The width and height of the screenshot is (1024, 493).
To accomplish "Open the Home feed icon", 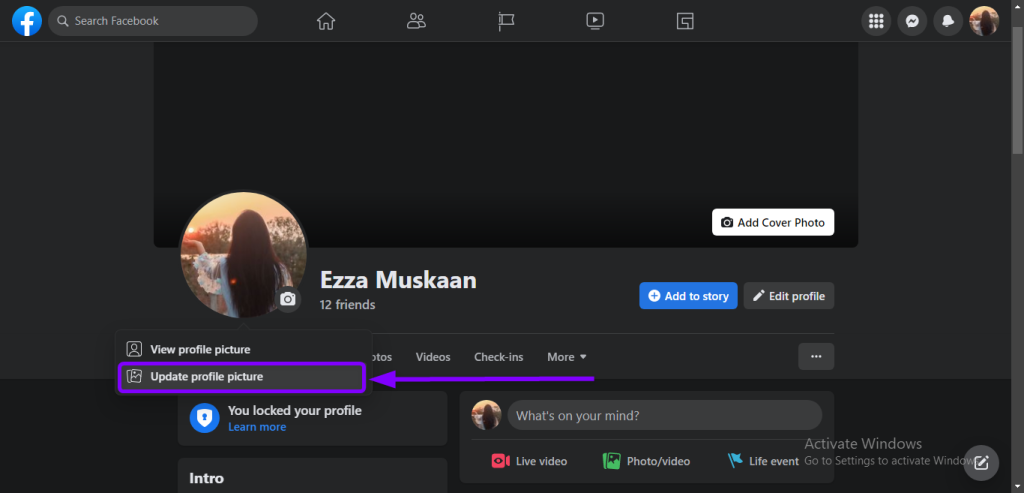I will click(x=326, y=21).
